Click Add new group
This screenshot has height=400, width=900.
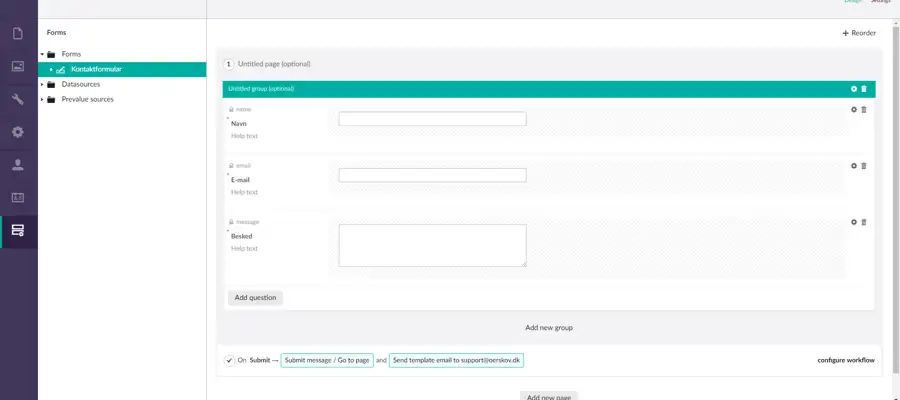coord(549,327)
